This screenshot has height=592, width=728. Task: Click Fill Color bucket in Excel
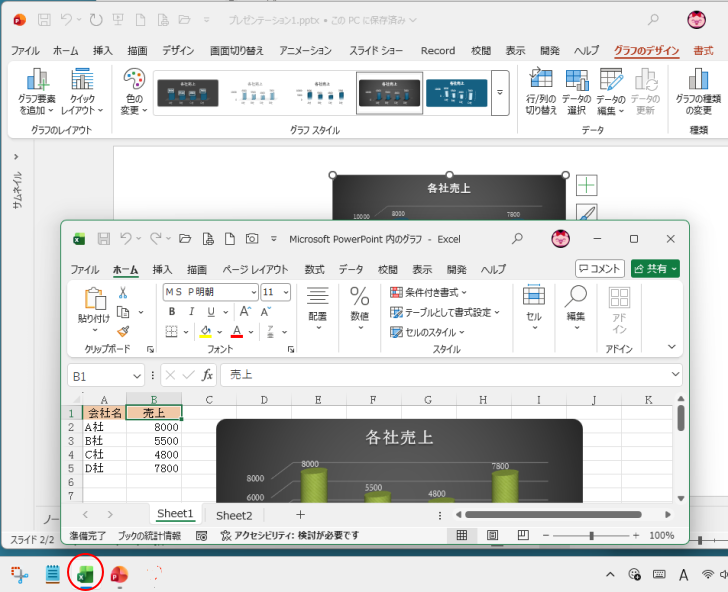(x=206, y=332)
